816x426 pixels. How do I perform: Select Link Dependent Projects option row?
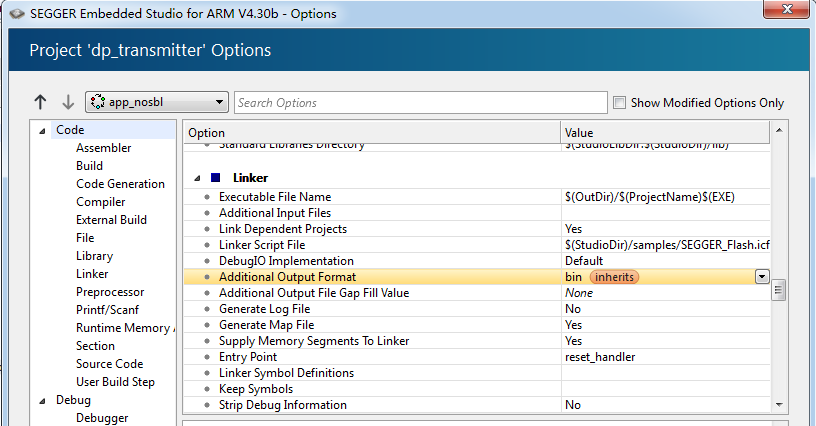(477, 229)
